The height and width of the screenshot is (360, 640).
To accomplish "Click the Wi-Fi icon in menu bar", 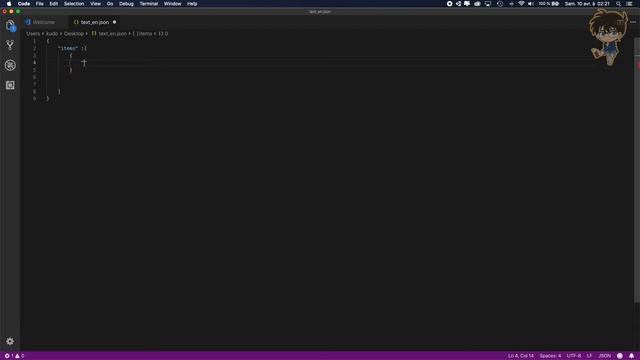I will [521, 4].
